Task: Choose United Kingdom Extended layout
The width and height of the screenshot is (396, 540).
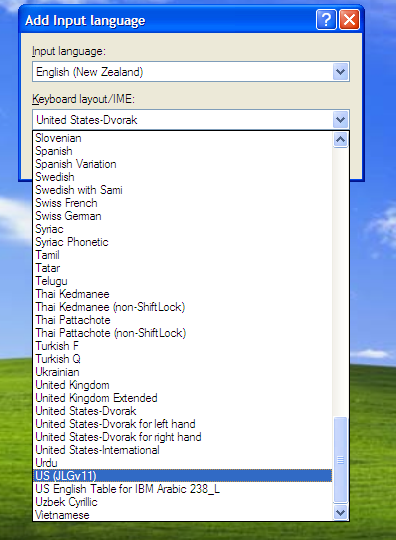Action: 183,398
